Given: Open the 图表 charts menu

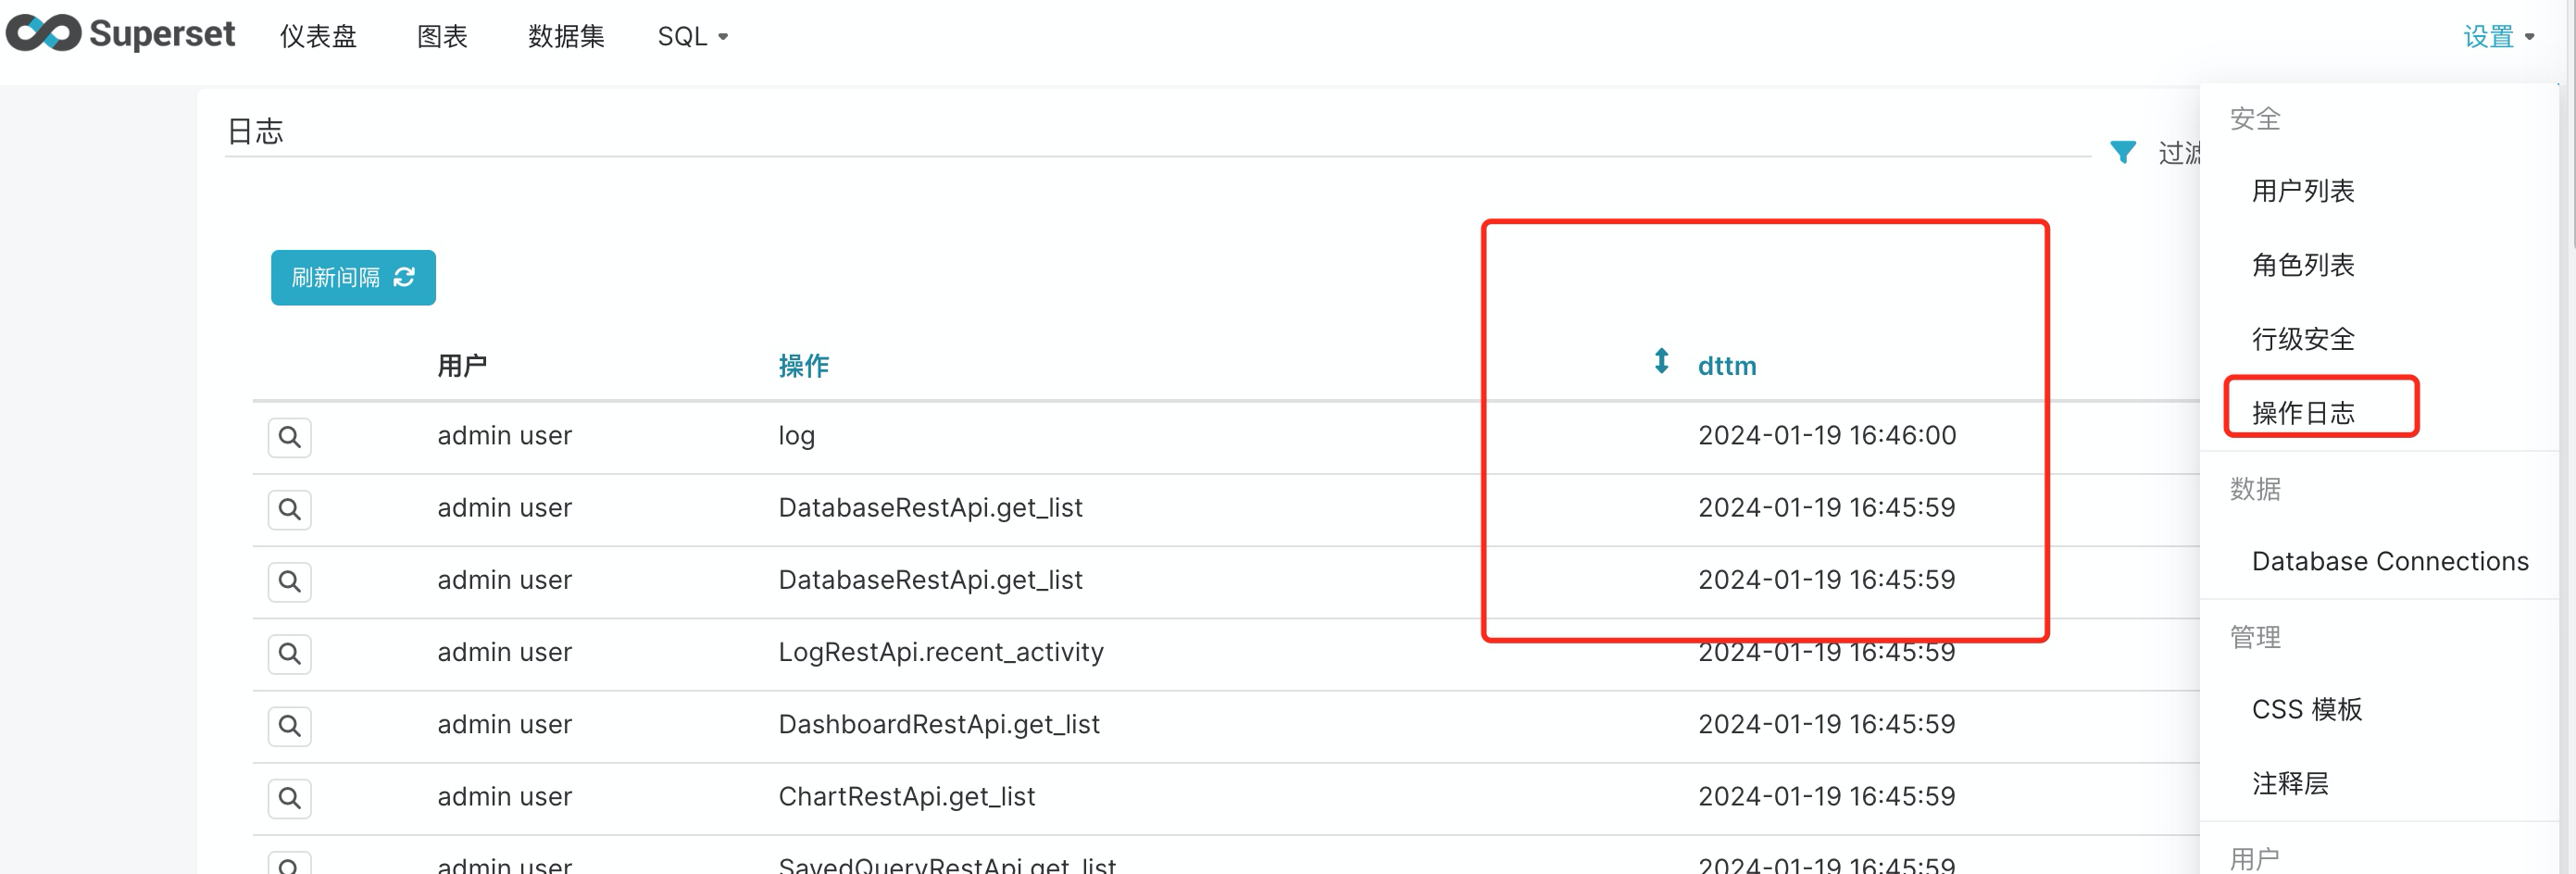Looking at the screenshot, I should click(442, 37).
